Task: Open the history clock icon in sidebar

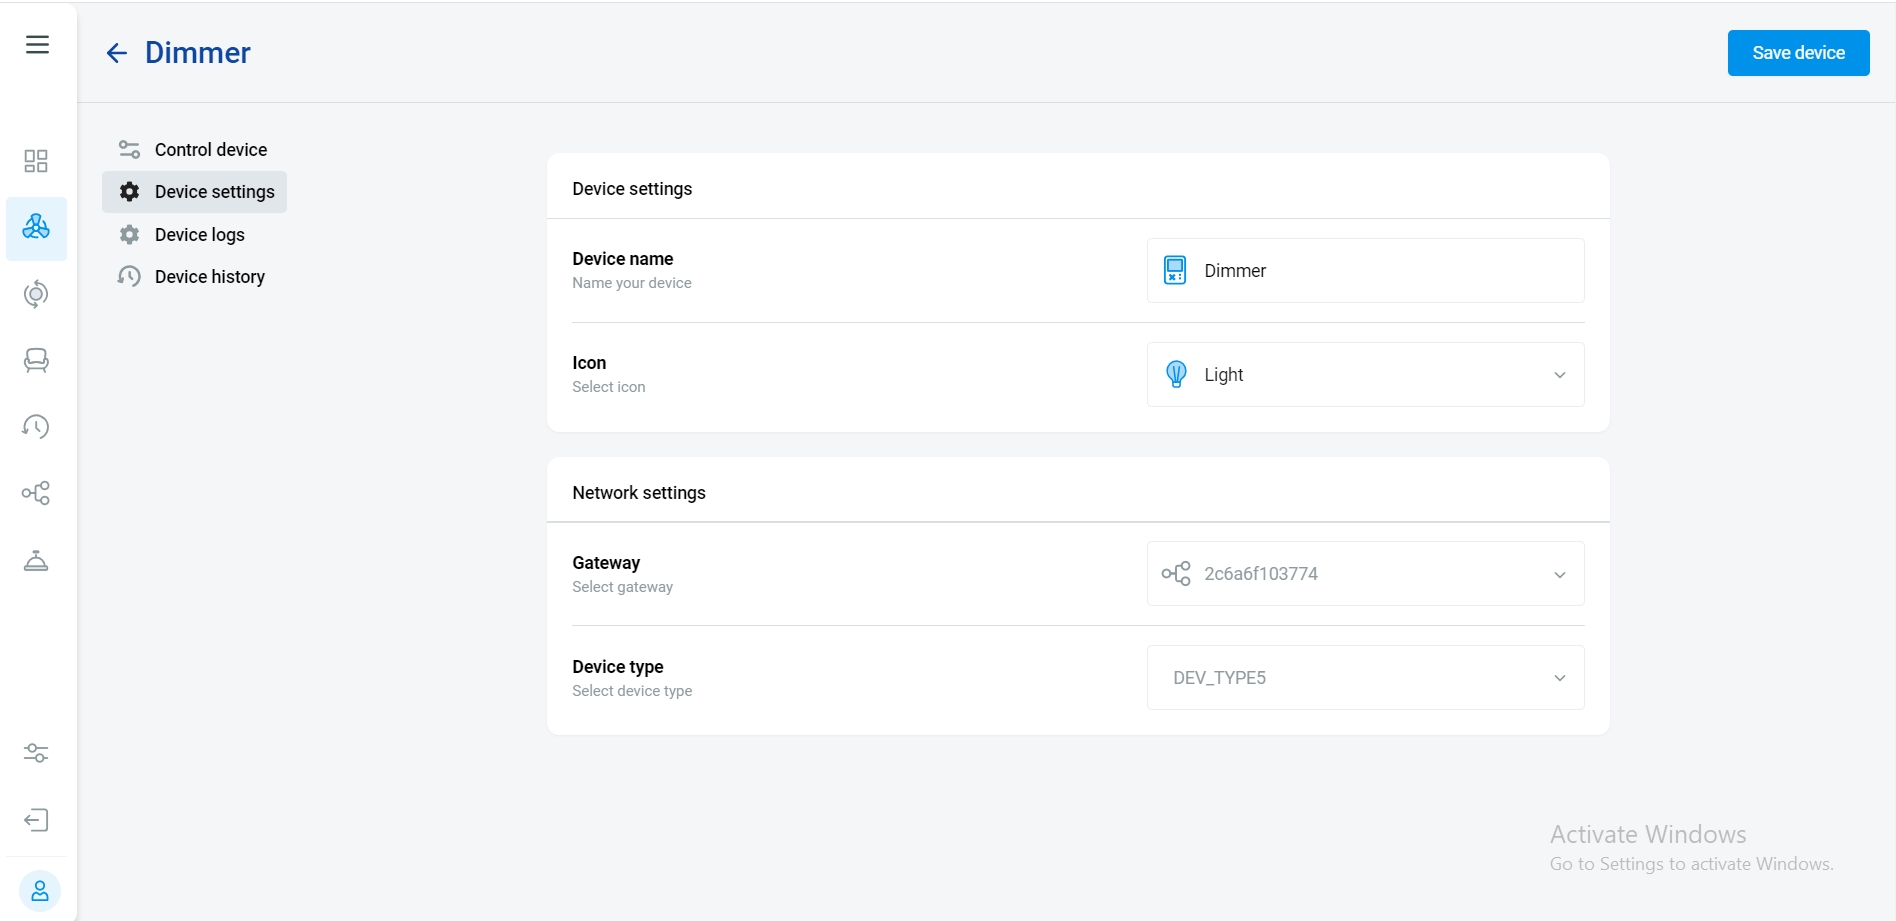Action: coord(36,427)
